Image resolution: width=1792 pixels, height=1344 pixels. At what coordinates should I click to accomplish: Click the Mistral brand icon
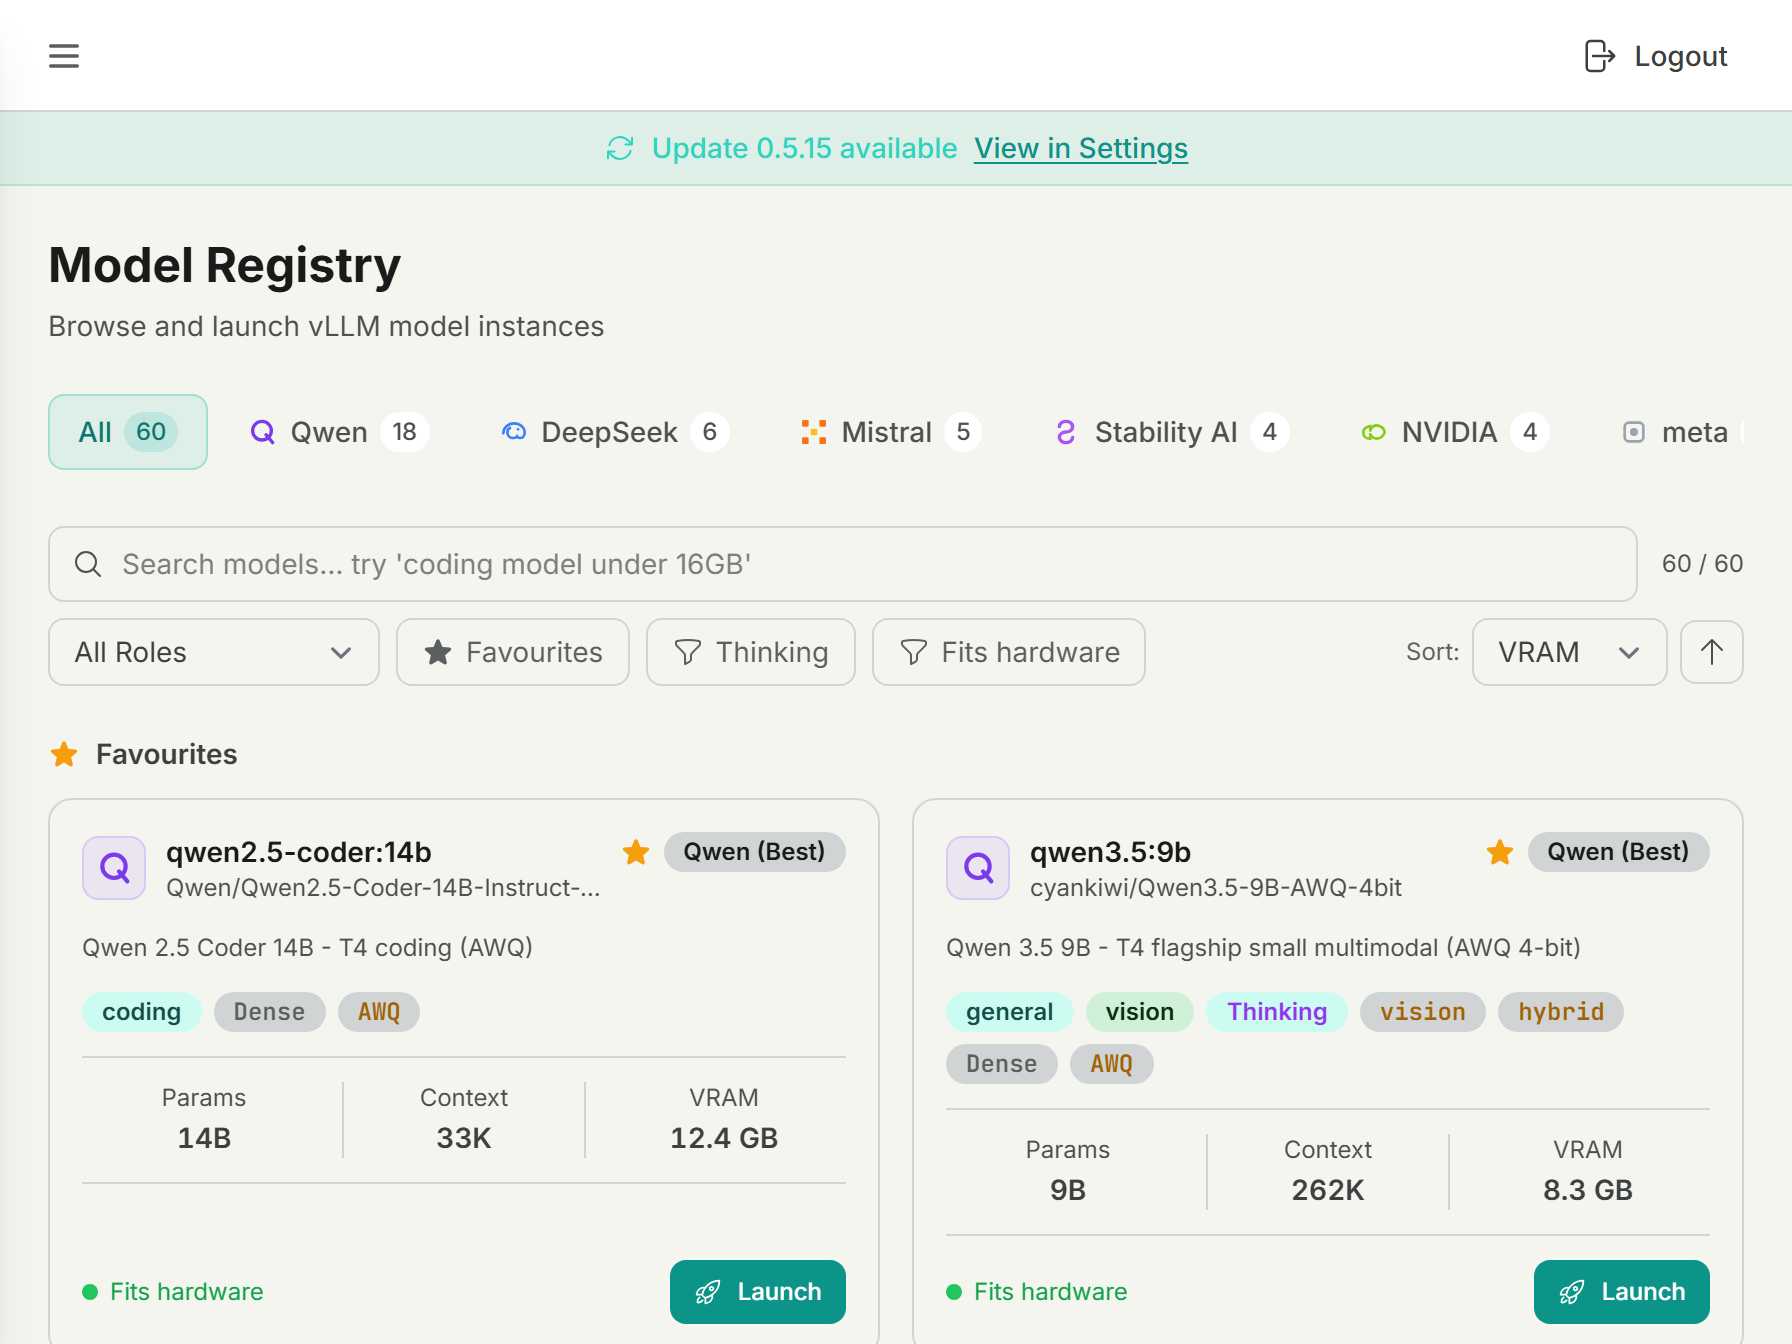[x=814, y=431]
